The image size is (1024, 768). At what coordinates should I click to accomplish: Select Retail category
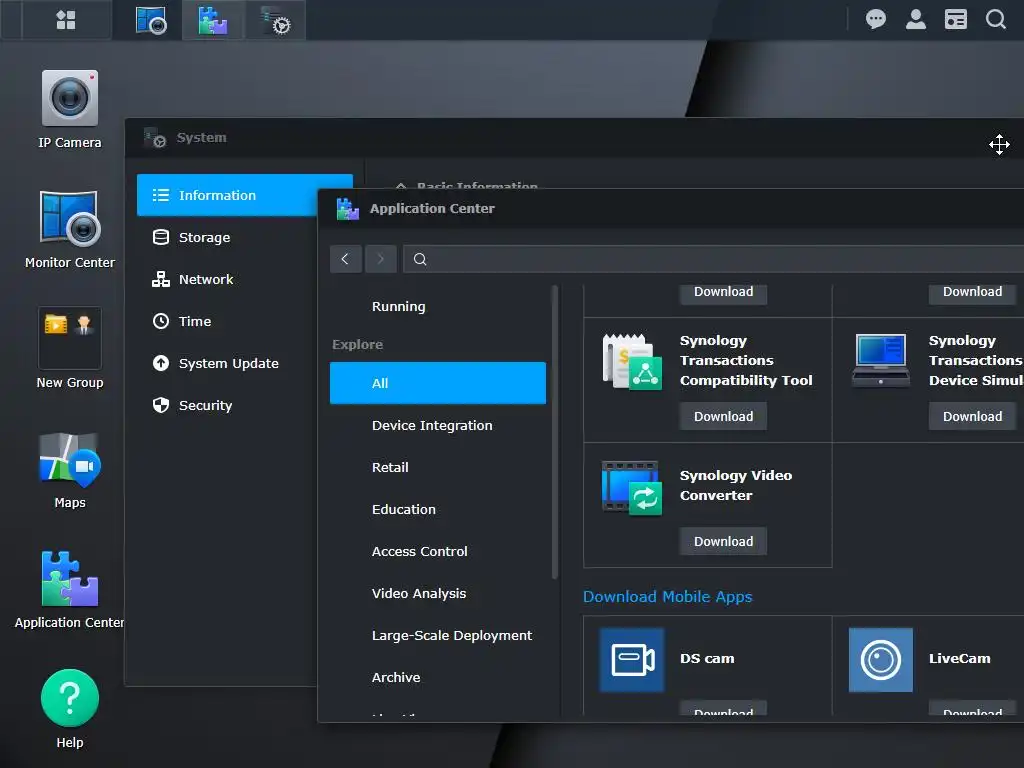[438, 468]
